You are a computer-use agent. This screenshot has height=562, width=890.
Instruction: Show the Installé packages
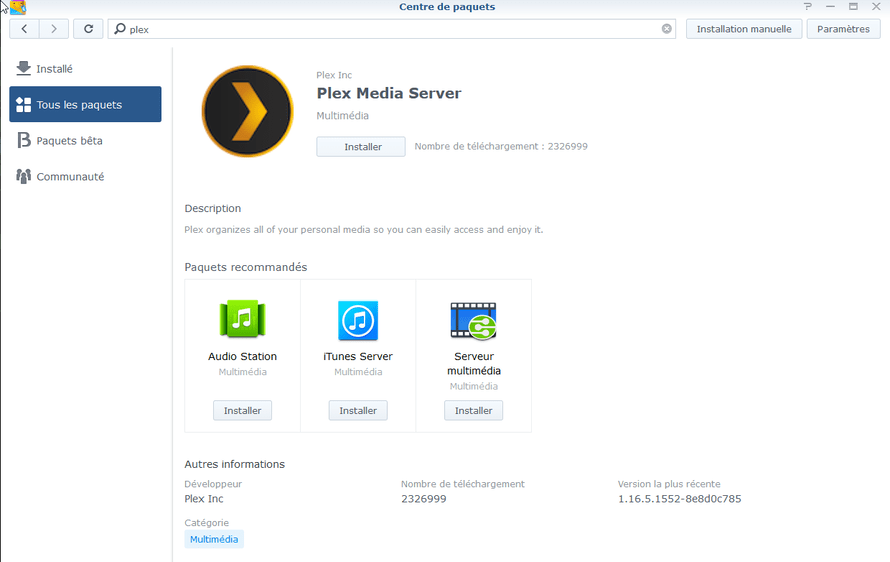click(x=85, y=69)
